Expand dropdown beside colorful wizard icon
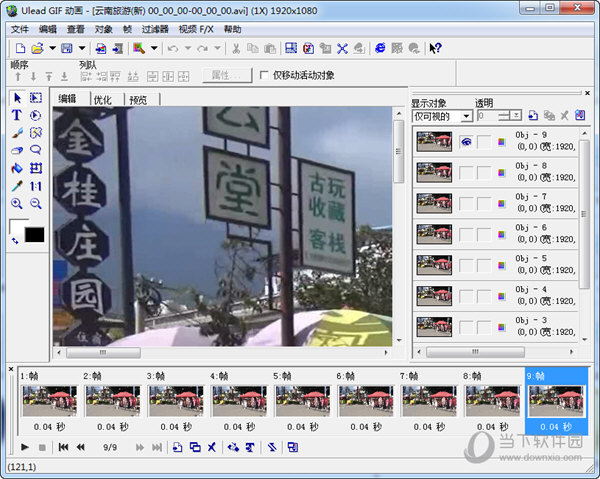The height and width of the screenshot is (479, 600). coord(154,48)
